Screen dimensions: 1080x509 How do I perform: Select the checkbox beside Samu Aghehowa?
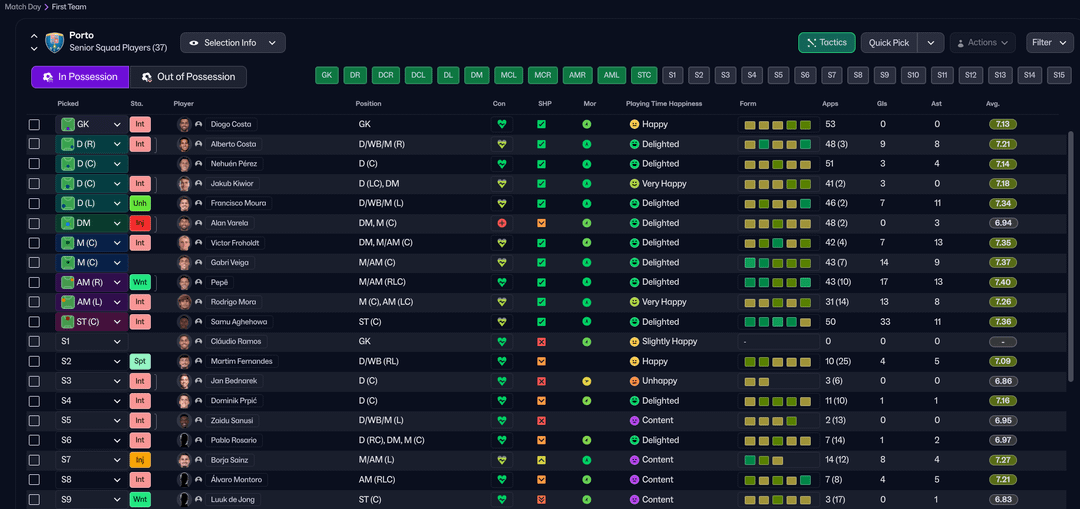34,322
